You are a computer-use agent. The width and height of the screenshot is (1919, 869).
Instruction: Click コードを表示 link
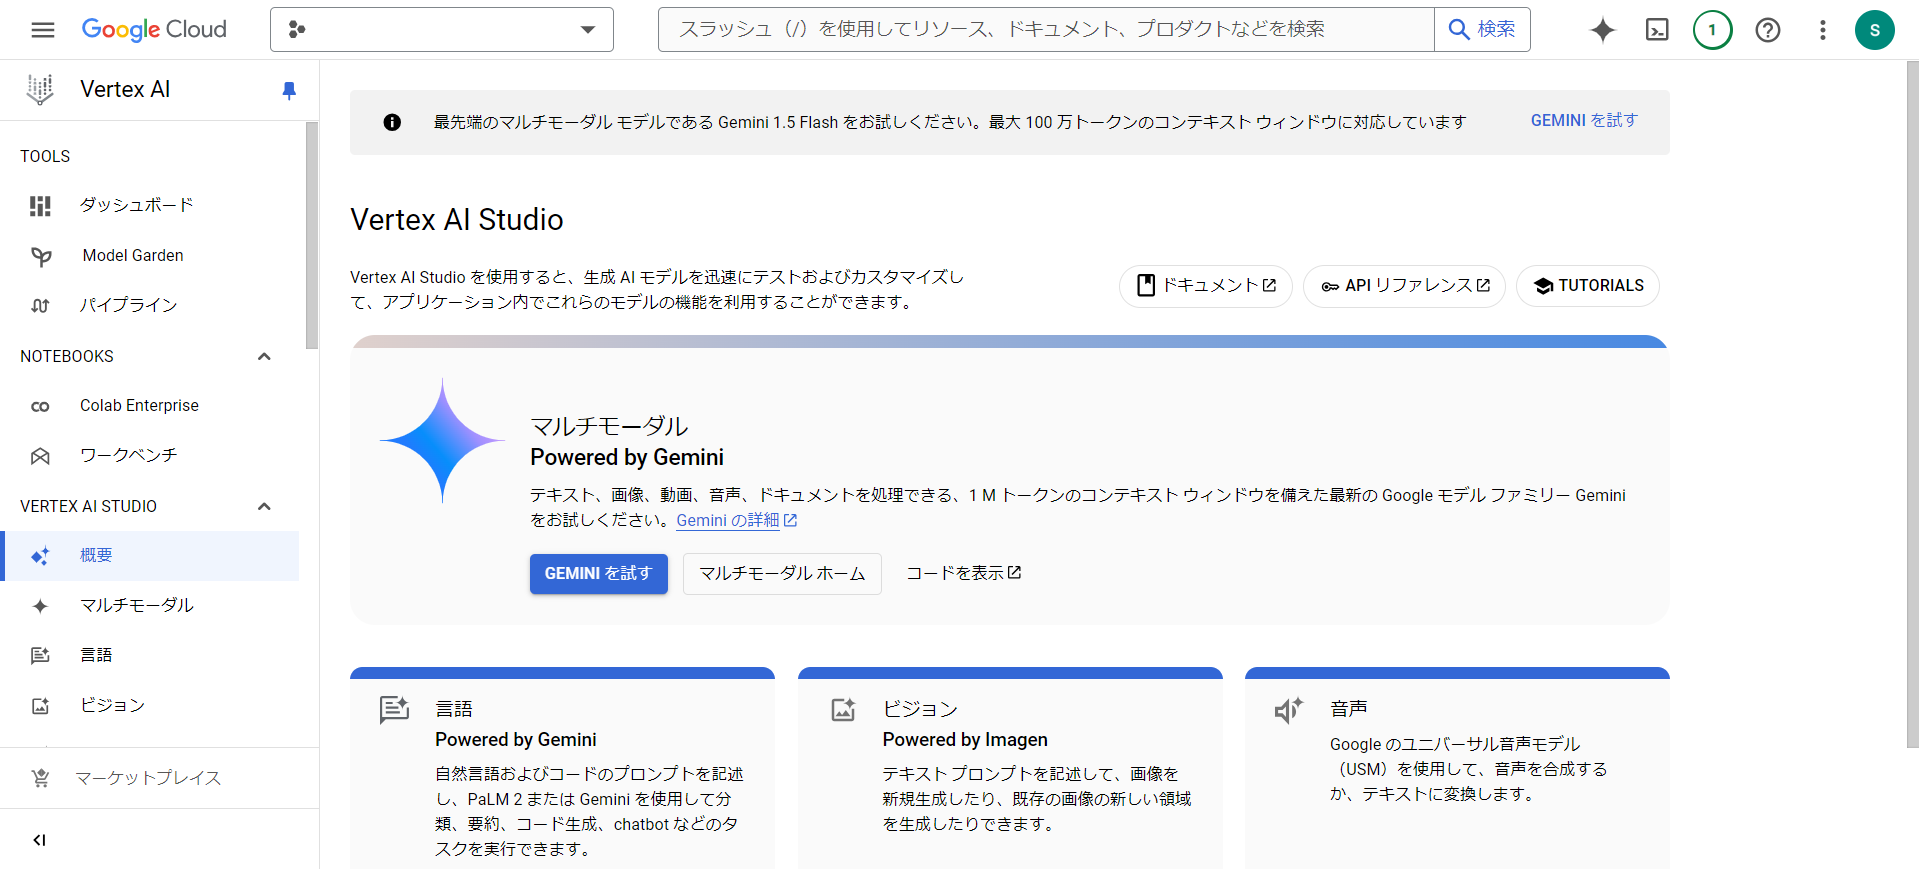tap(963, 573)
